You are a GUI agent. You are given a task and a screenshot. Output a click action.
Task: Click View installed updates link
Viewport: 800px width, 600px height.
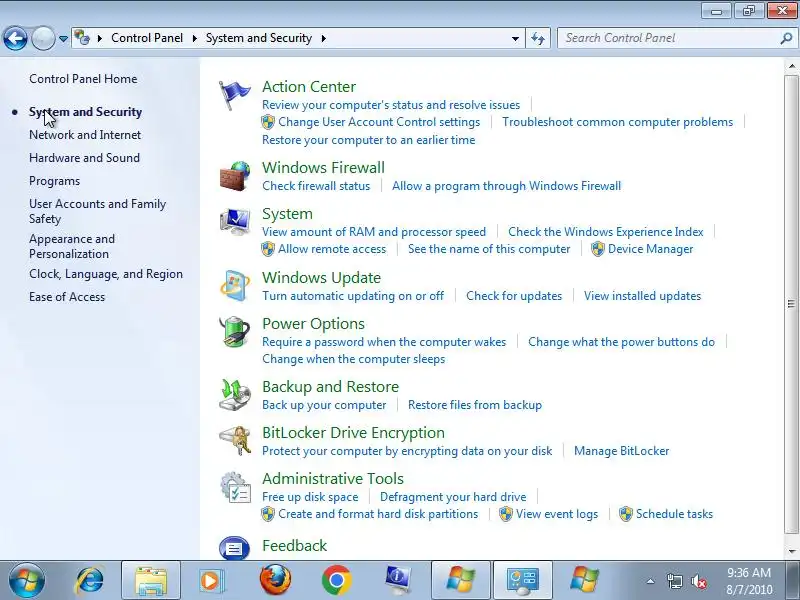(x=642, y=296)
